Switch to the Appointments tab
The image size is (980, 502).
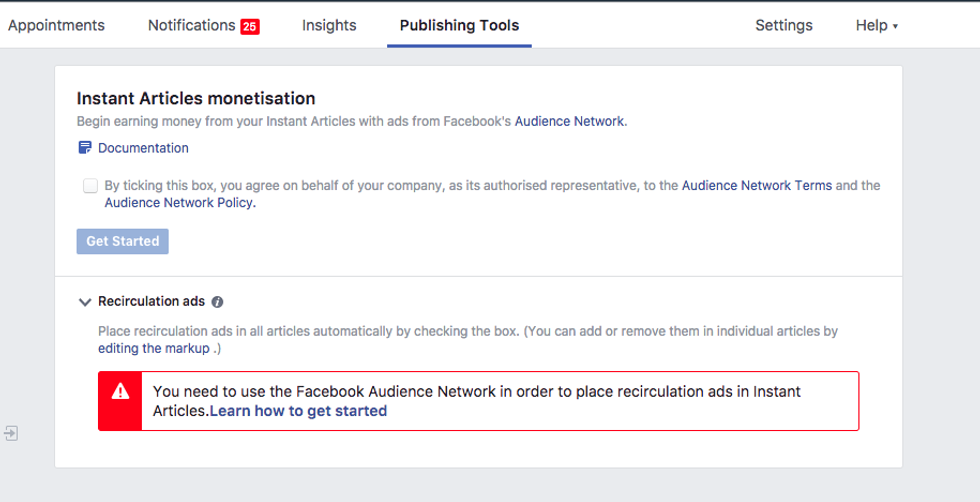coord(56,26)
